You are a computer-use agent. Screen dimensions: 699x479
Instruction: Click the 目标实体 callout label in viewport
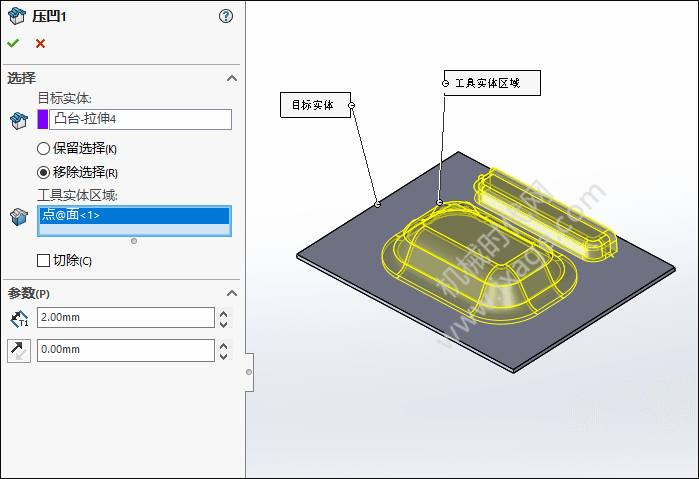pos(315,105)
